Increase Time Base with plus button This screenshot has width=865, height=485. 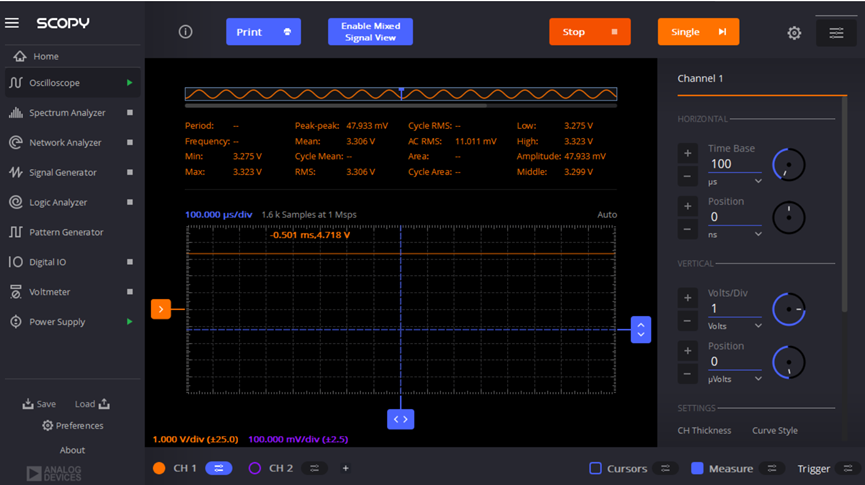pos(687,153)
